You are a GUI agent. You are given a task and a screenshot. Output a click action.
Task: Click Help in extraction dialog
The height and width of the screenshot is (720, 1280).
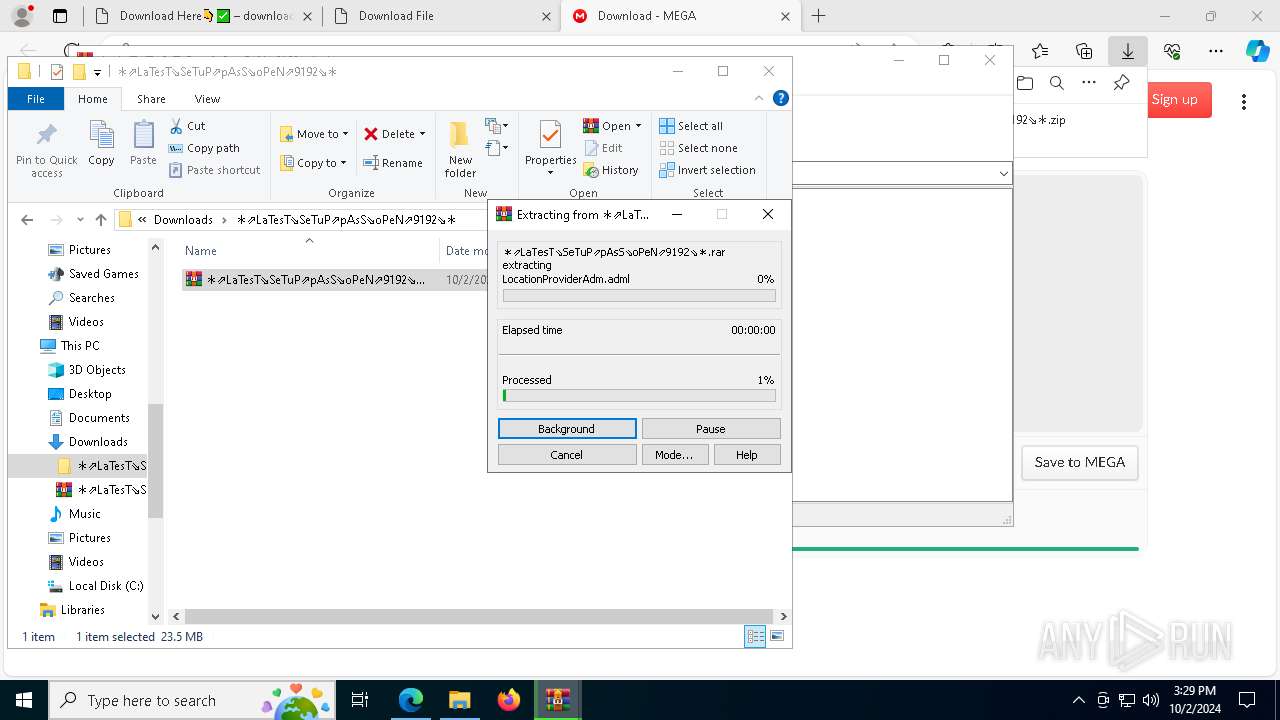pos(747,455)
